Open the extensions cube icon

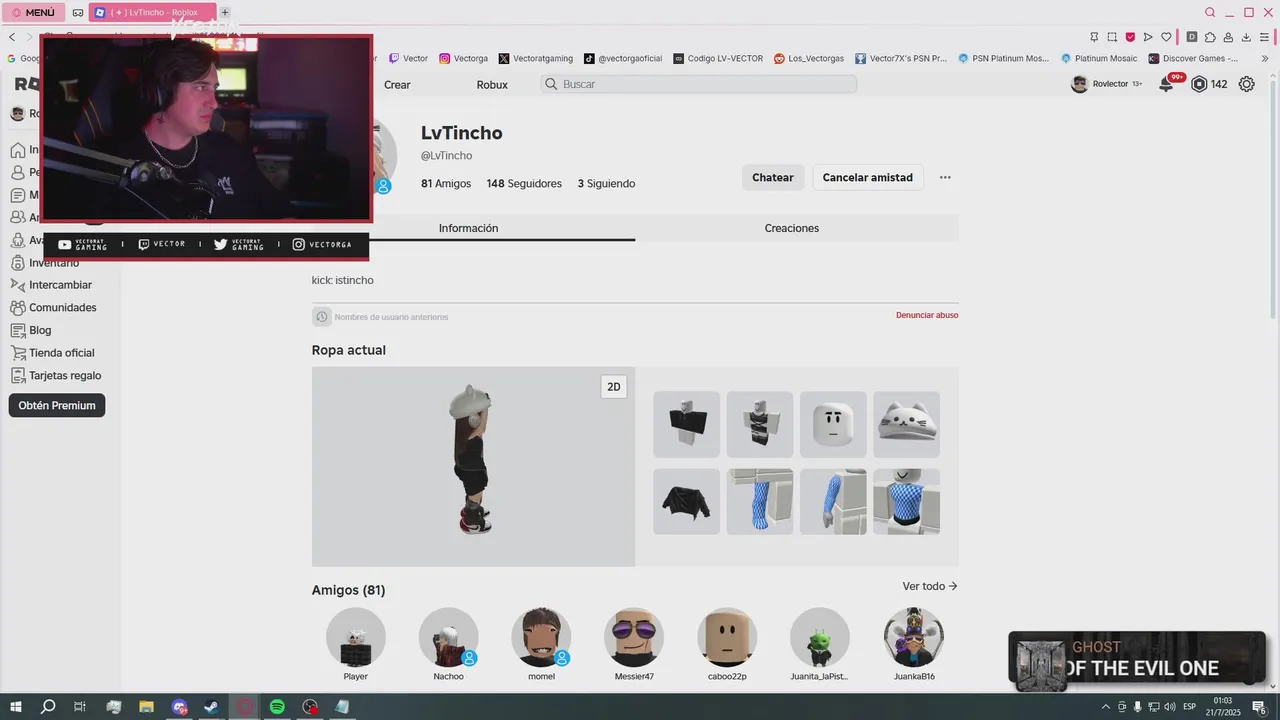pos(1210,37)
